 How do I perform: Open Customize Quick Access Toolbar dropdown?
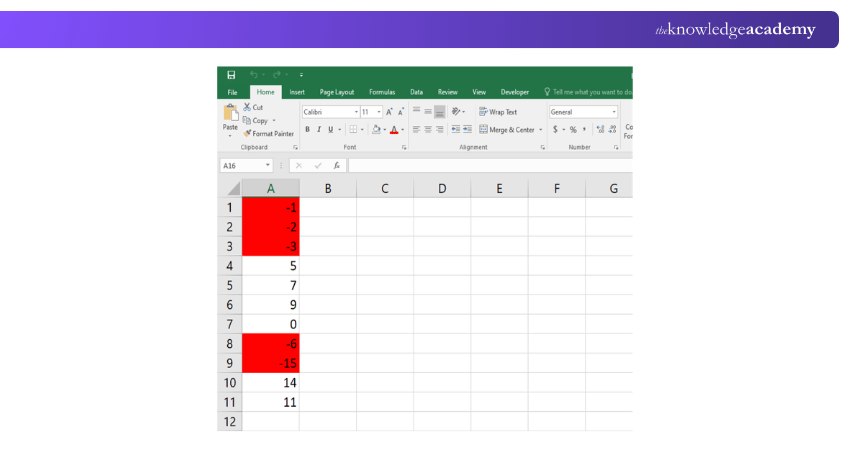(301, 75)
